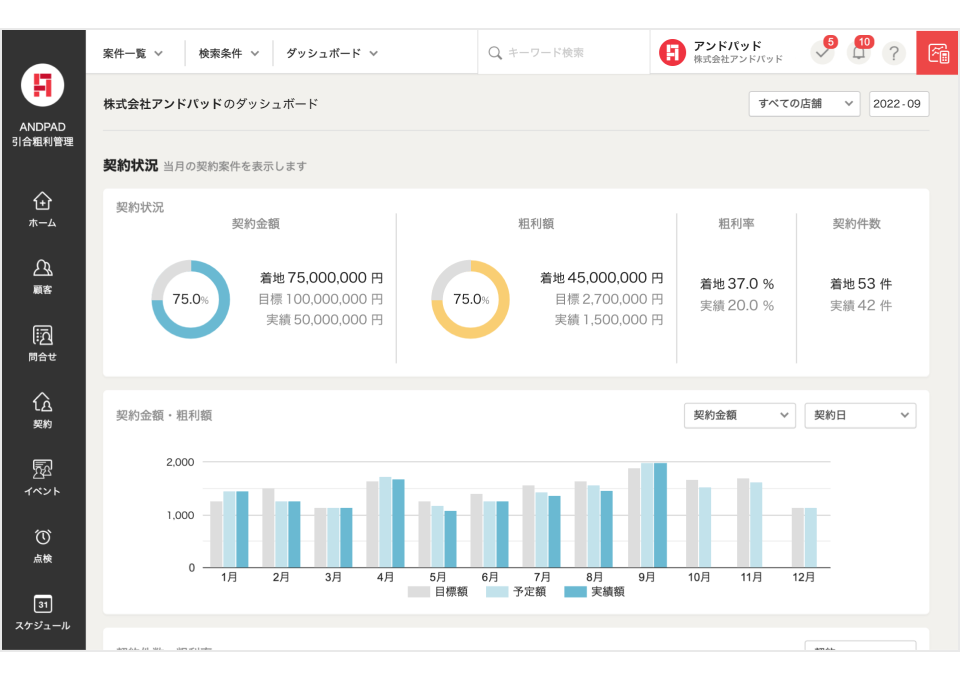Open the イベント events icon
Image resolution: width=960 pixels, height=680 pixels.
(x=42, y=469)
